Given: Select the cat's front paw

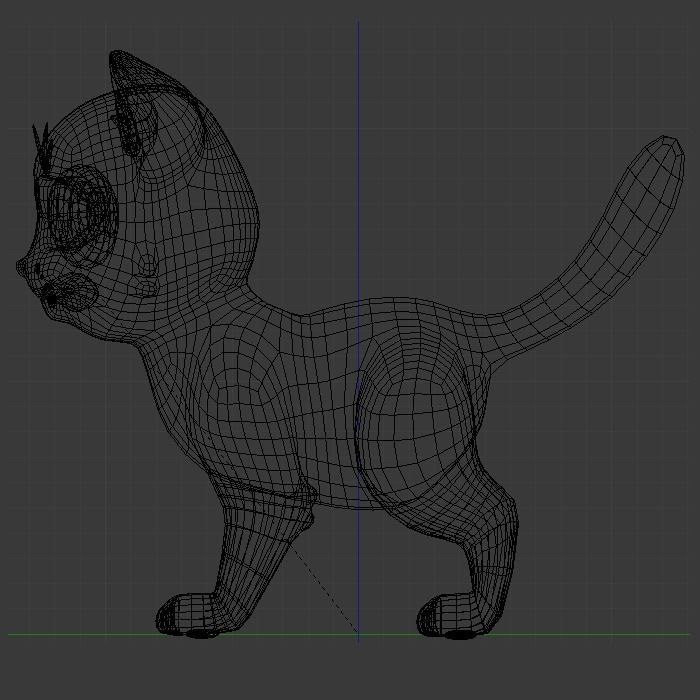Looking at the screenshot, I should pos(189,615).
